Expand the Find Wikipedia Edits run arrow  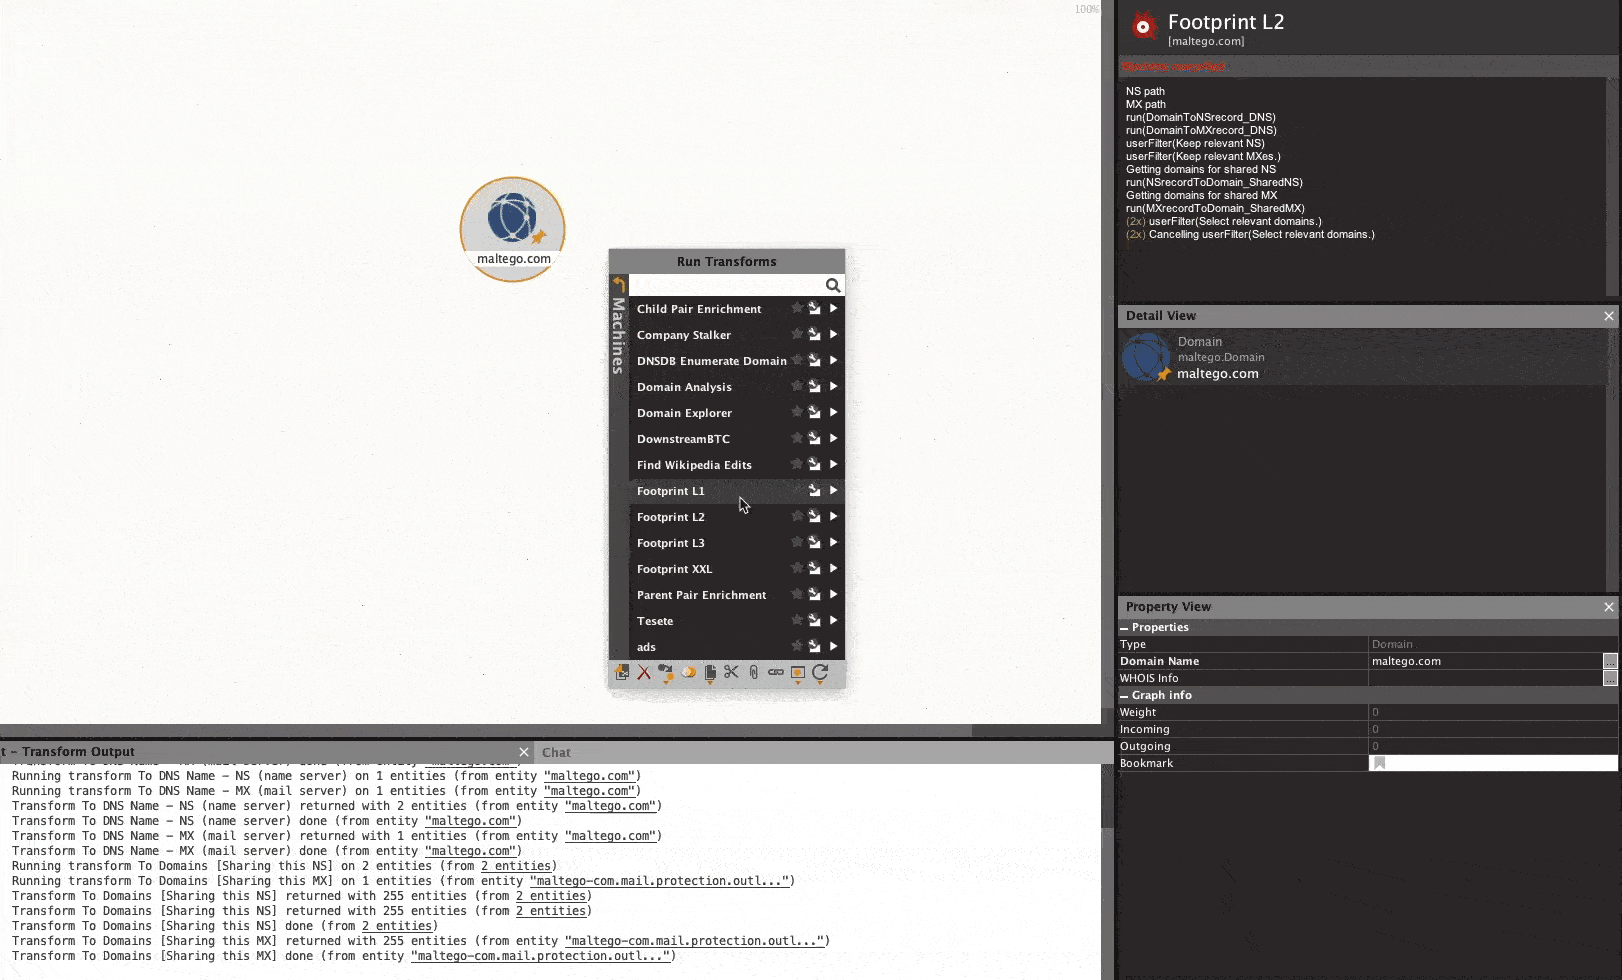(x=833, y=465)
